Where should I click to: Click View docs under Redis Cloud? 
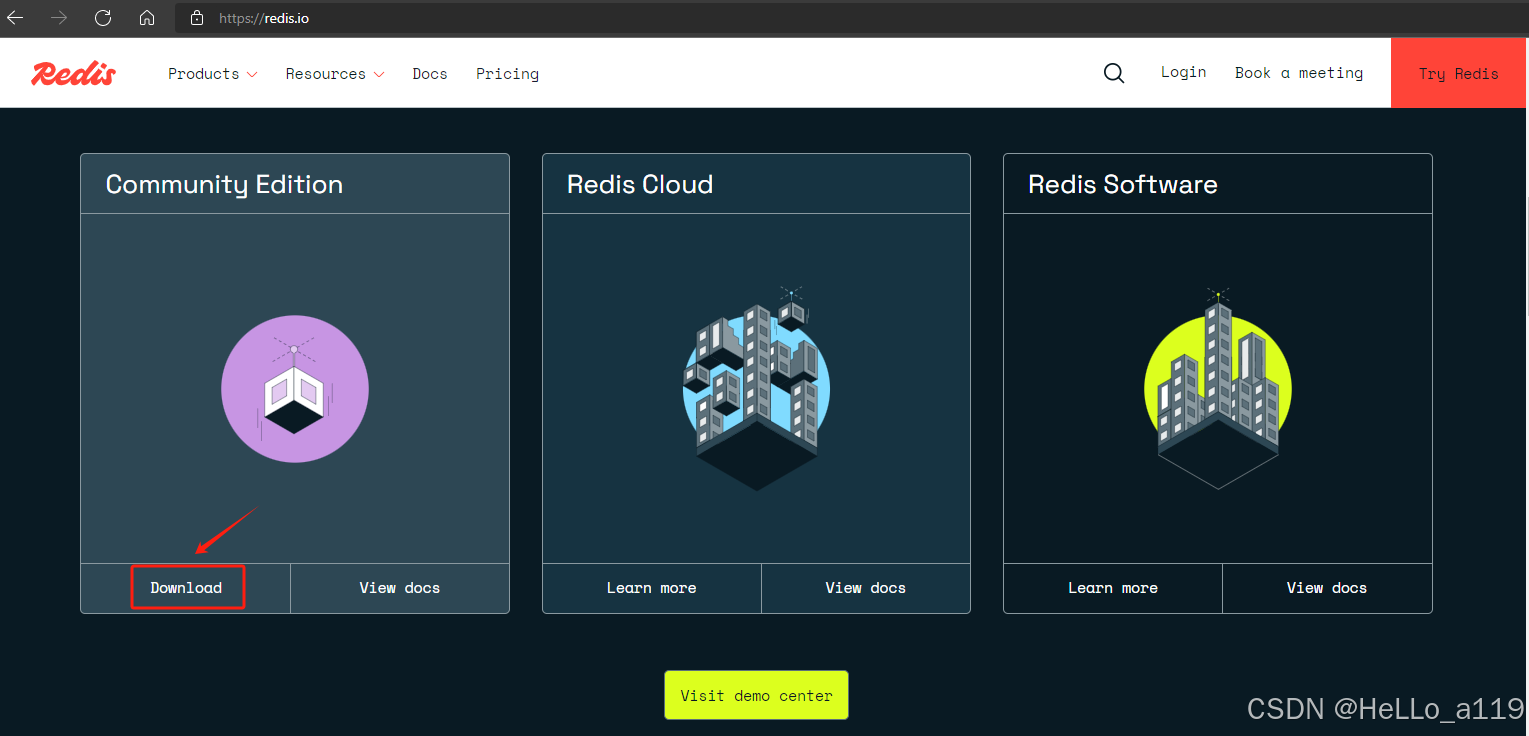click(866, 588)
